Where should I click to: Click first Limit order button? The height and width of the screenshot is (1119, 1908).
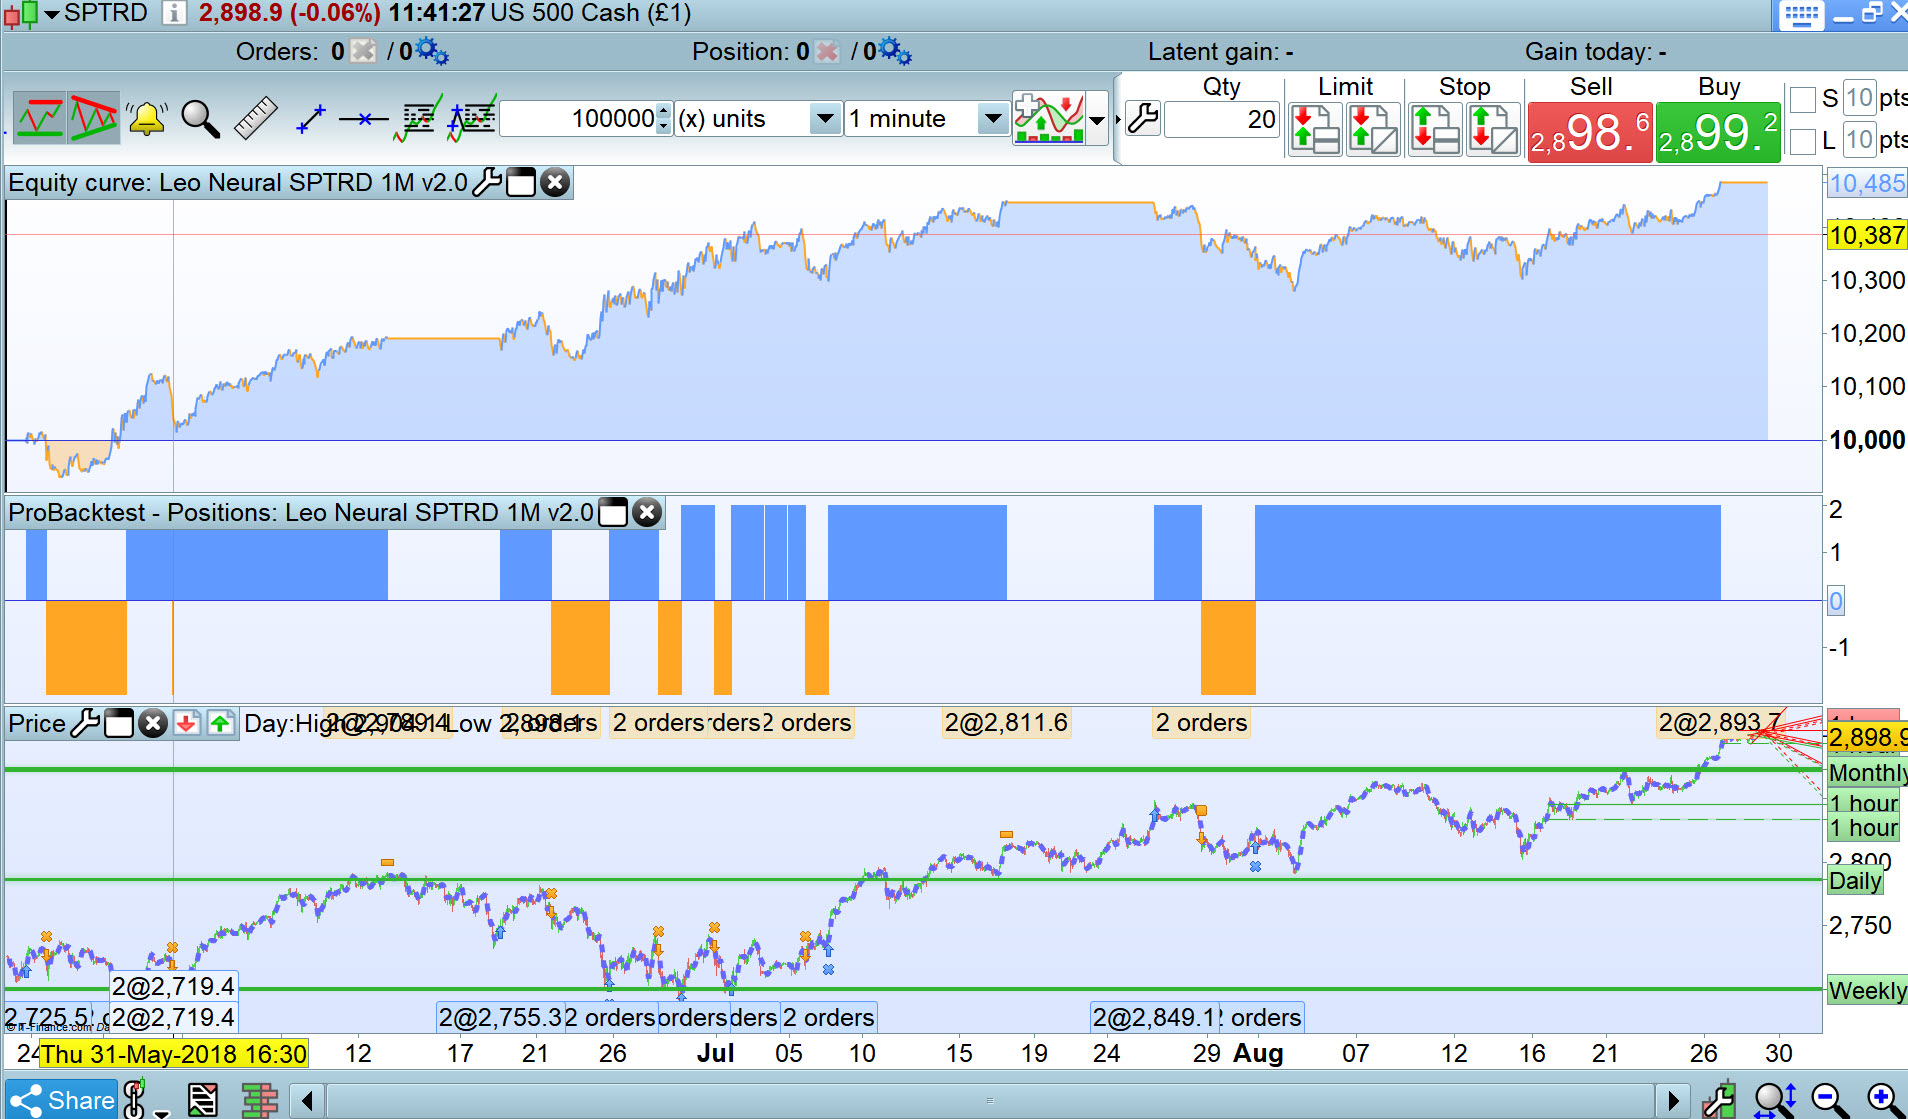pos(1315,129)
